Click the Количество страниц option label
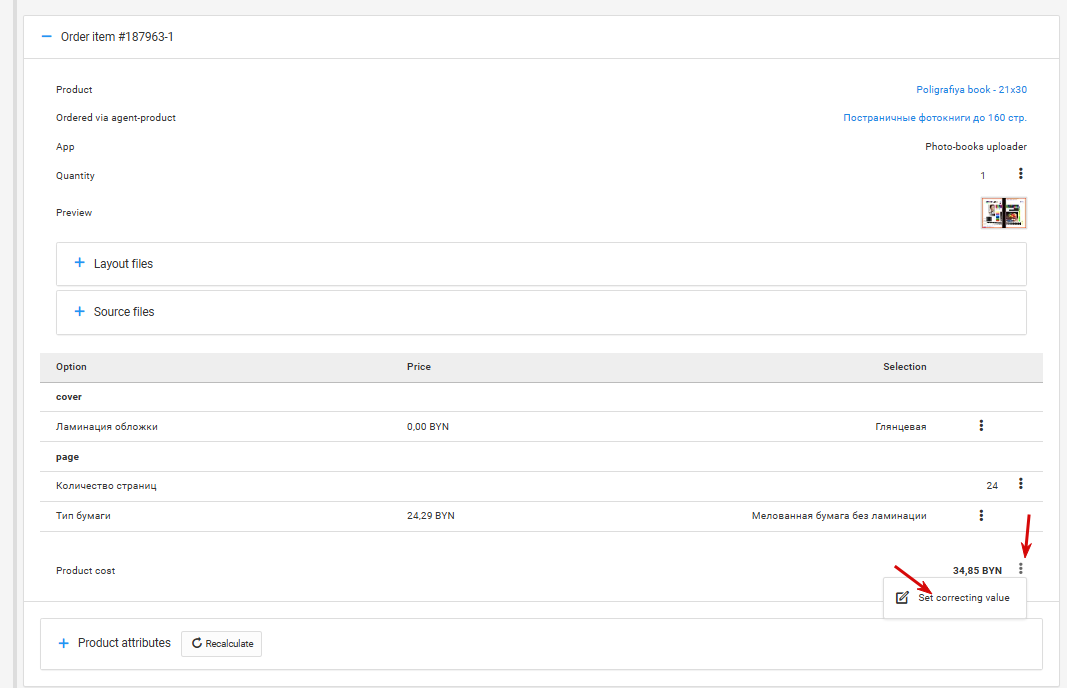Screen dimensions: 1067x688 (106, 486)
